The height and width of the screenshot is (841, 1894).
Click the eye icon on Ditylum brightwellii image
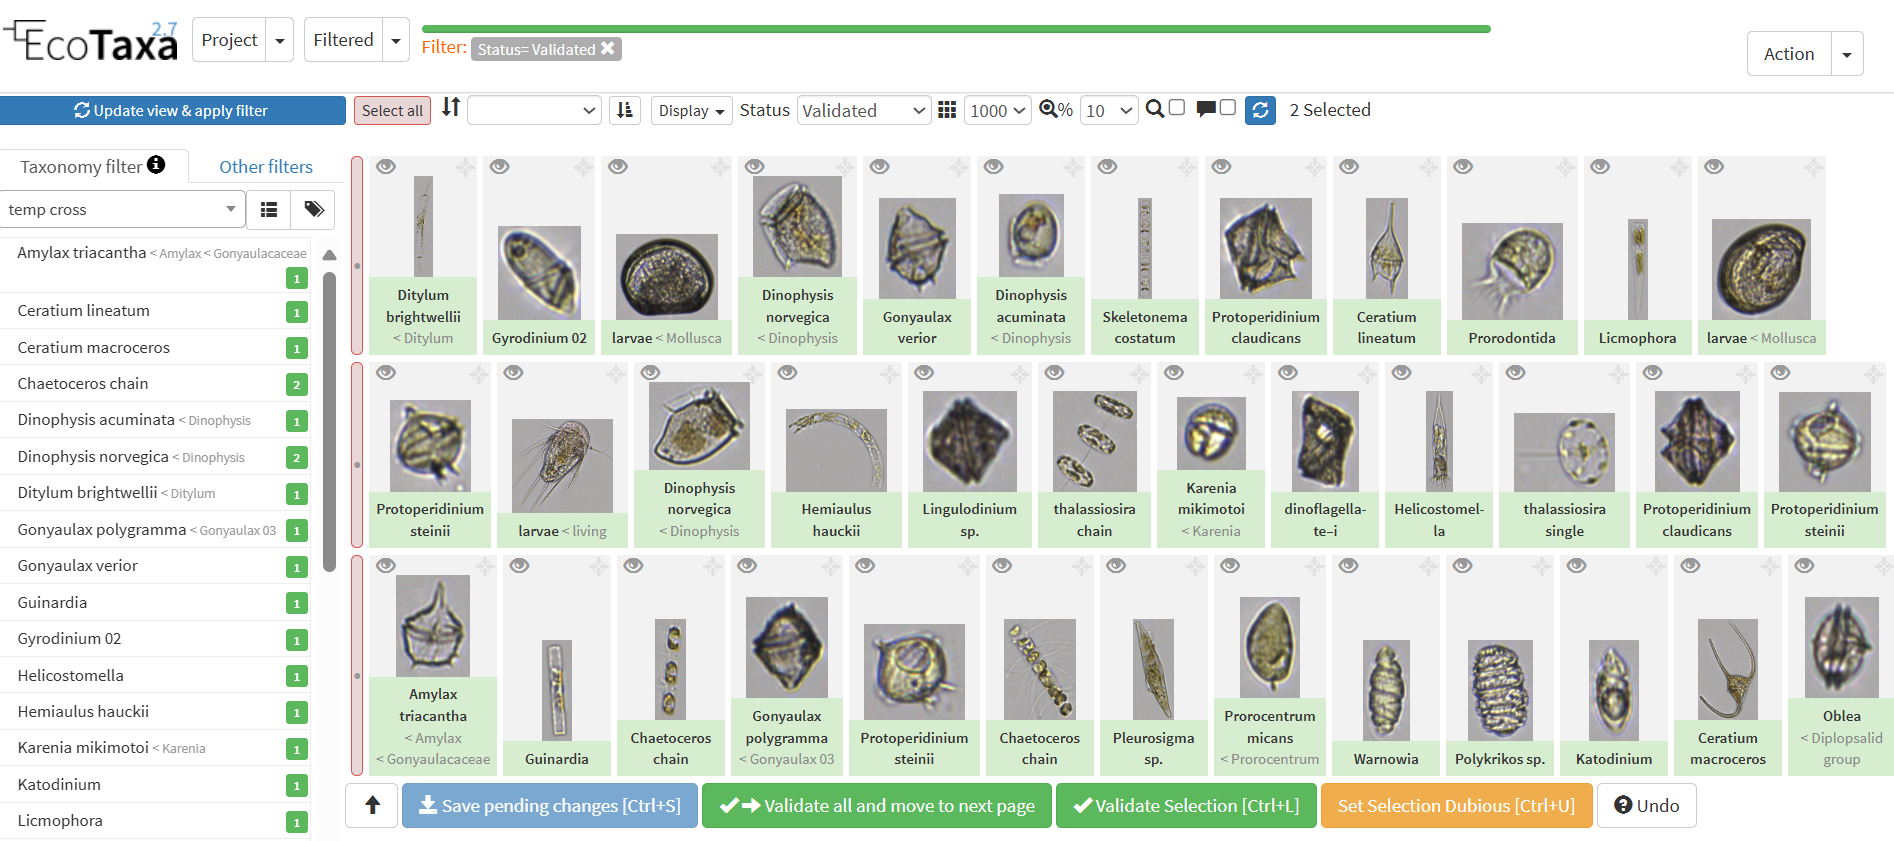coord(386,167)
